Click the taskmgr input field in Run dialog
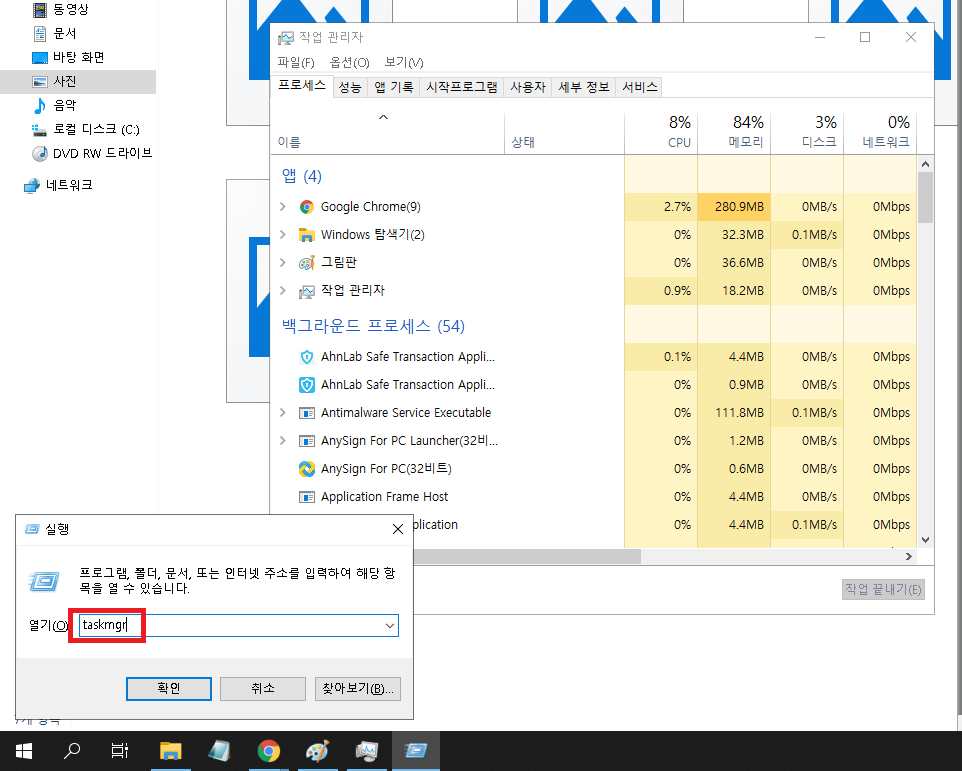 [239, 626]
